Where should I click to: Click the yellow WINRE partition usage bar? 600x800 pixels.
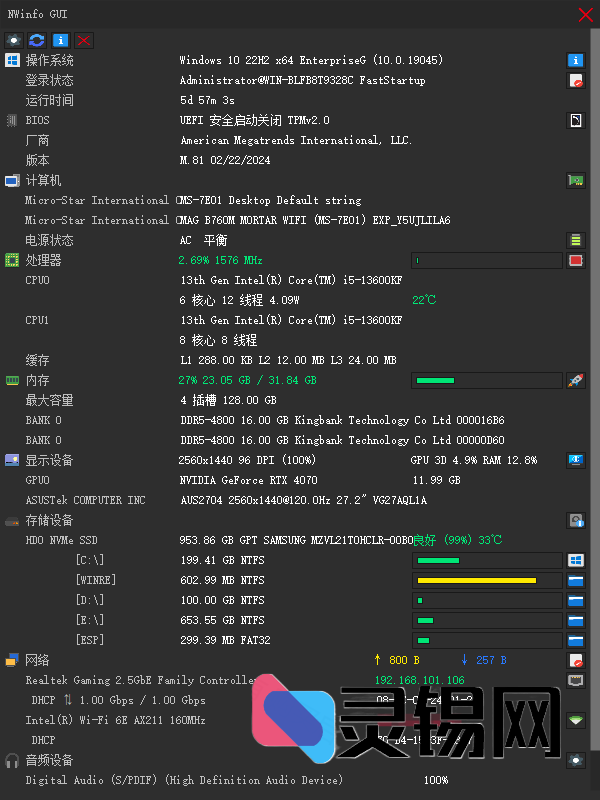pos(487,580)
